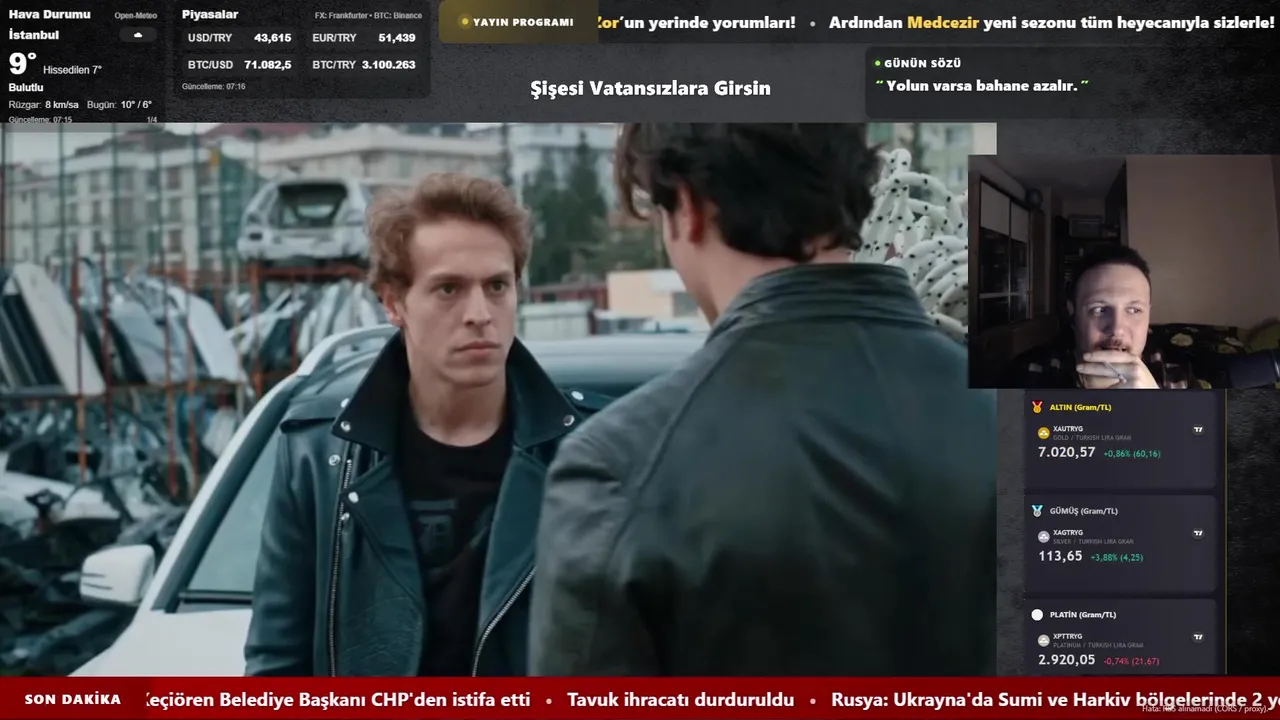The width and height of the screenshot is (1280, 720).
Task: Click the Piyasalar widget title
Action: point(210,15)
